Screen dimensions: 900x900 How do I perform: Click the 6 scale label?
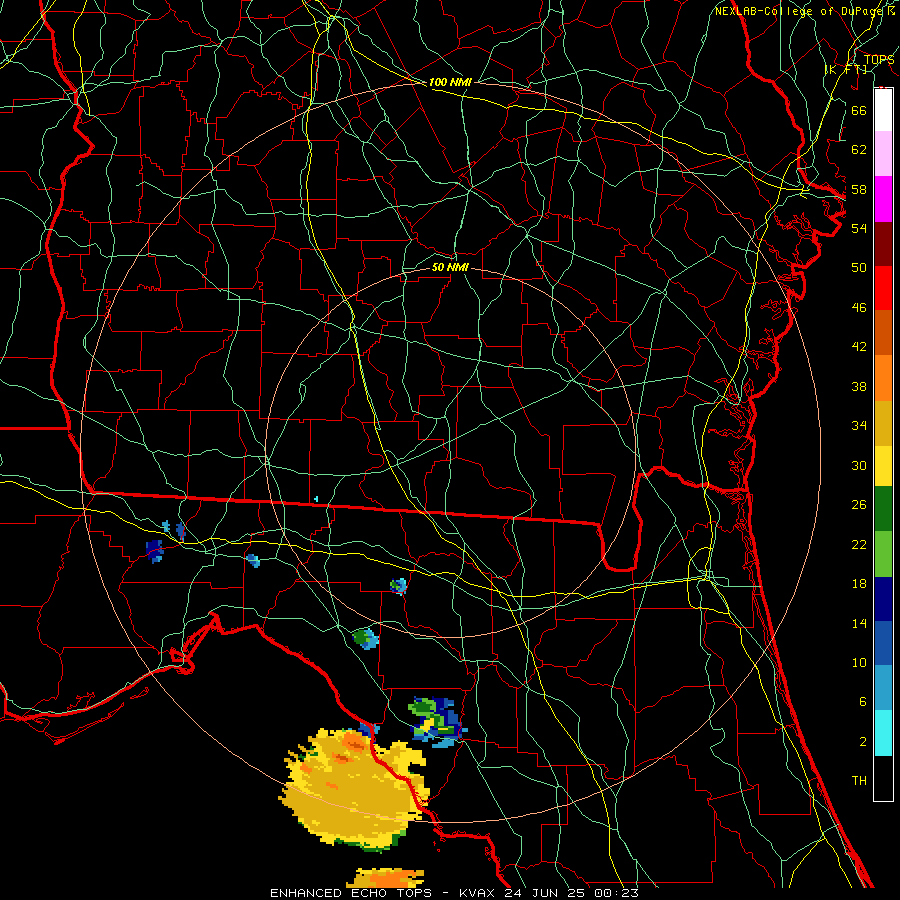coord(863,702)
